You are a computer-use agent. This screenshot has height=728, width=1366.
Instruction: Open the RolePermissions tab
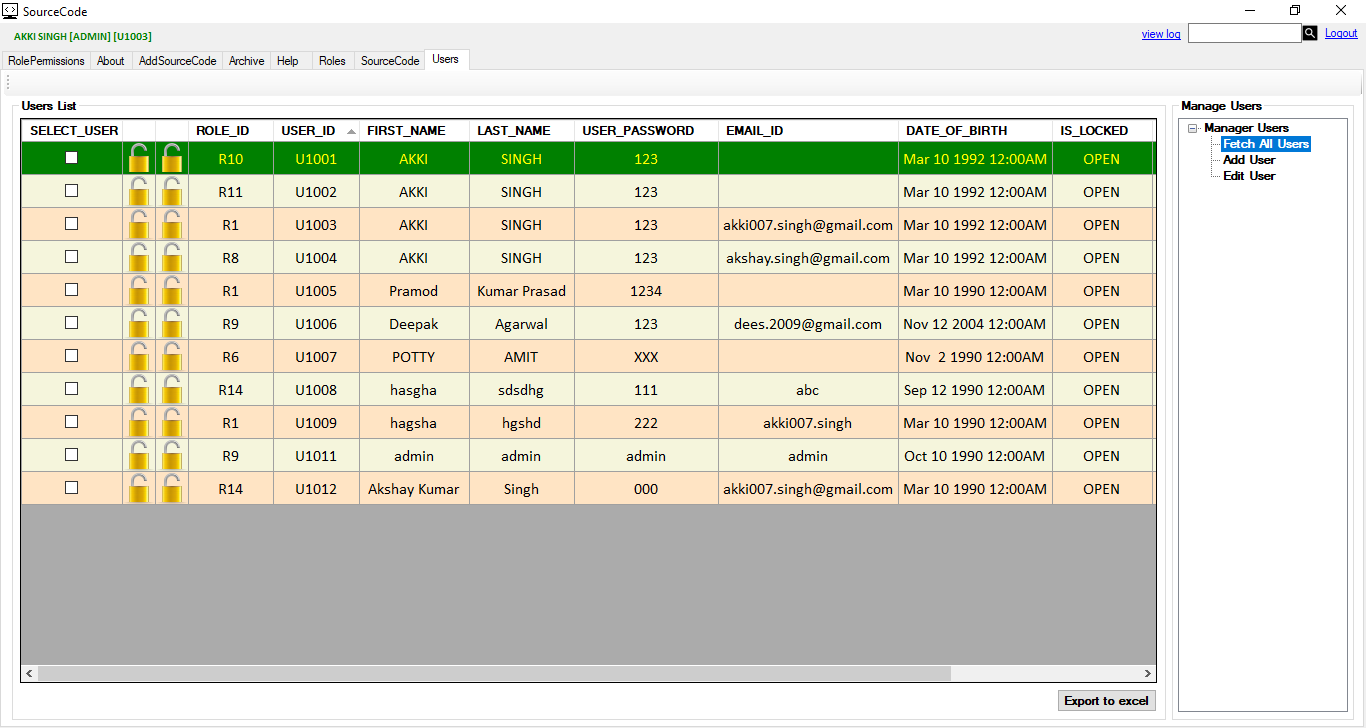(x=46, y=61)
